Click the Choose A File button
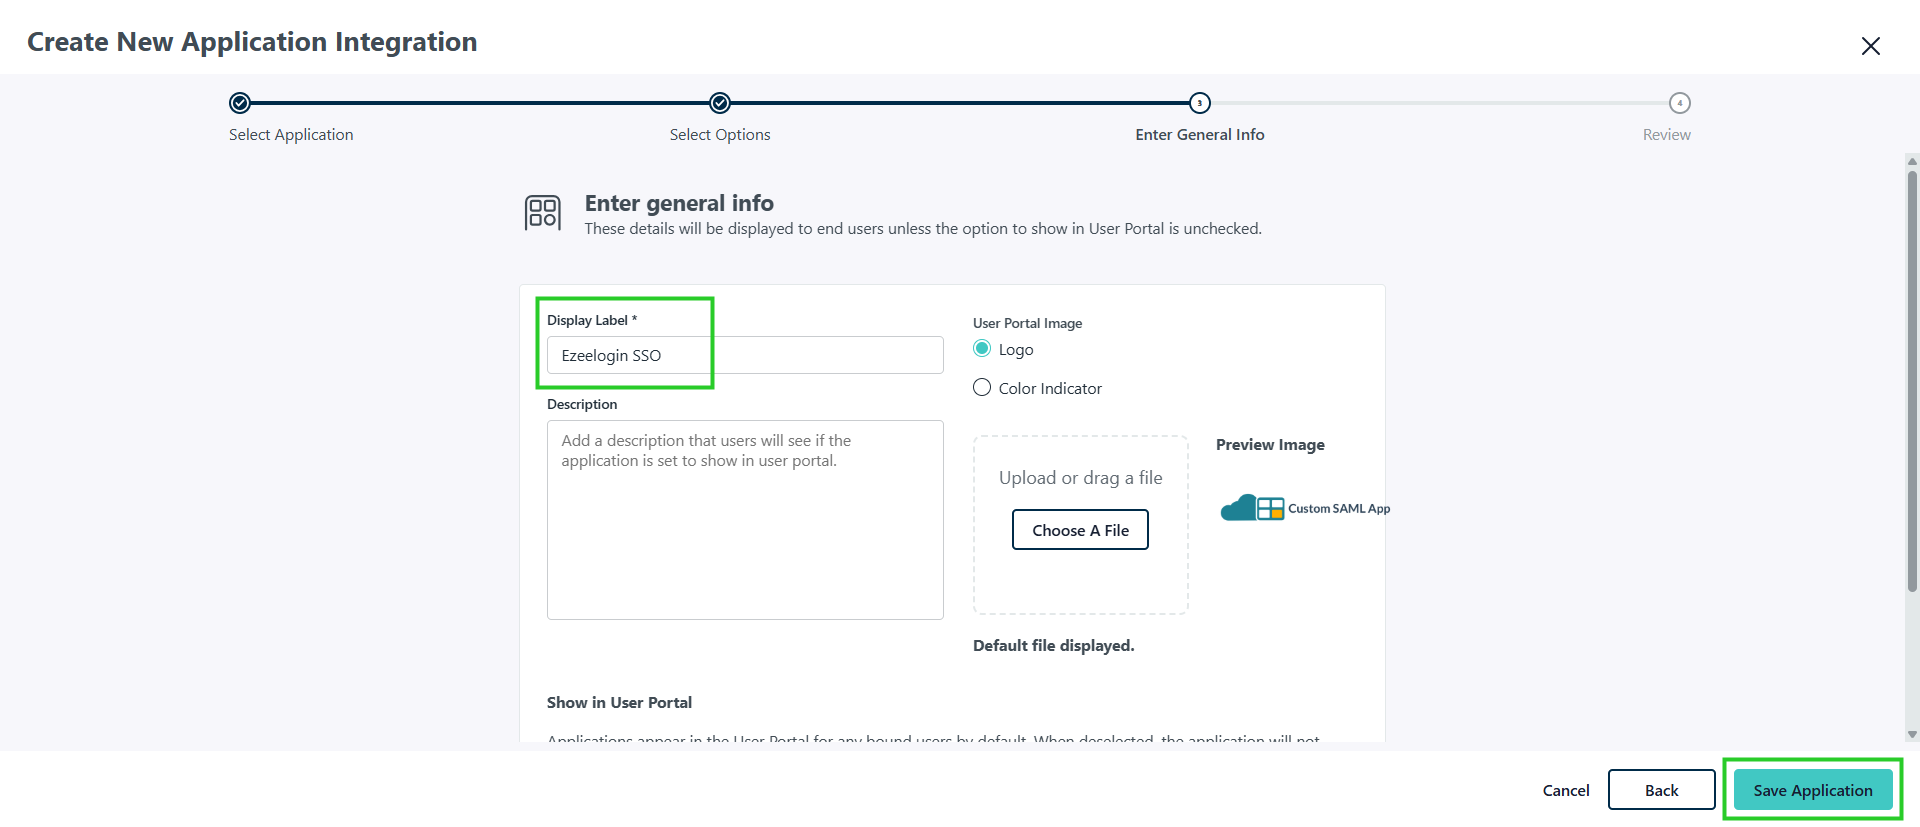 tap(1080, 530)
